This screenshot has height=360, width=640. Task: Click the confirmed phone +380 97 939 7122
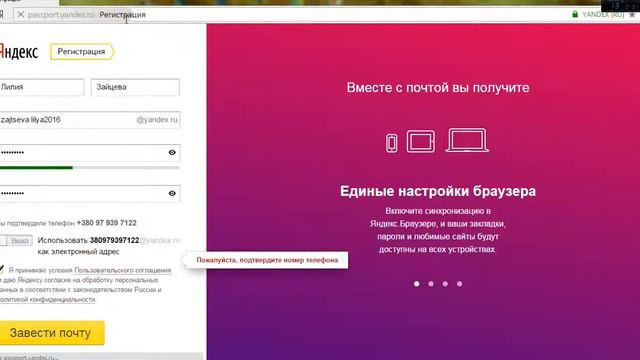pos(107,223)
